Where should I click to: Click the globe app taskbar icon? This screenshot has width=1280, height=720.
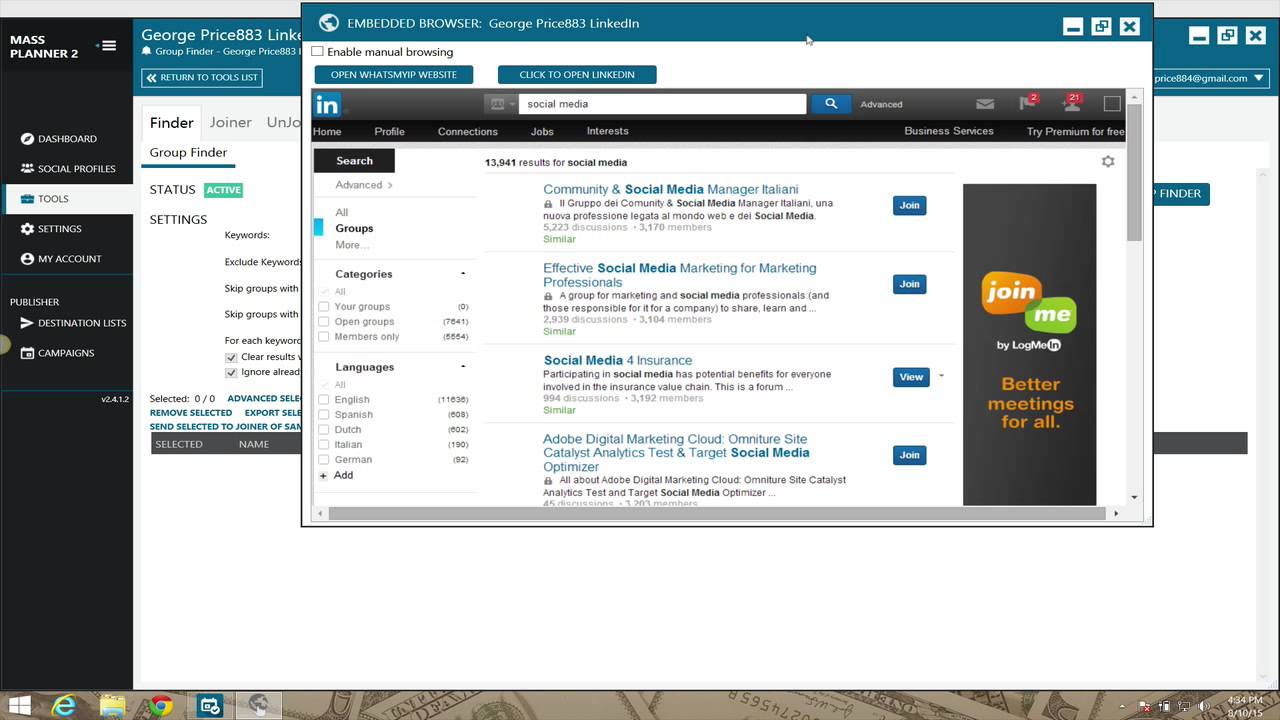coord(258,706)
